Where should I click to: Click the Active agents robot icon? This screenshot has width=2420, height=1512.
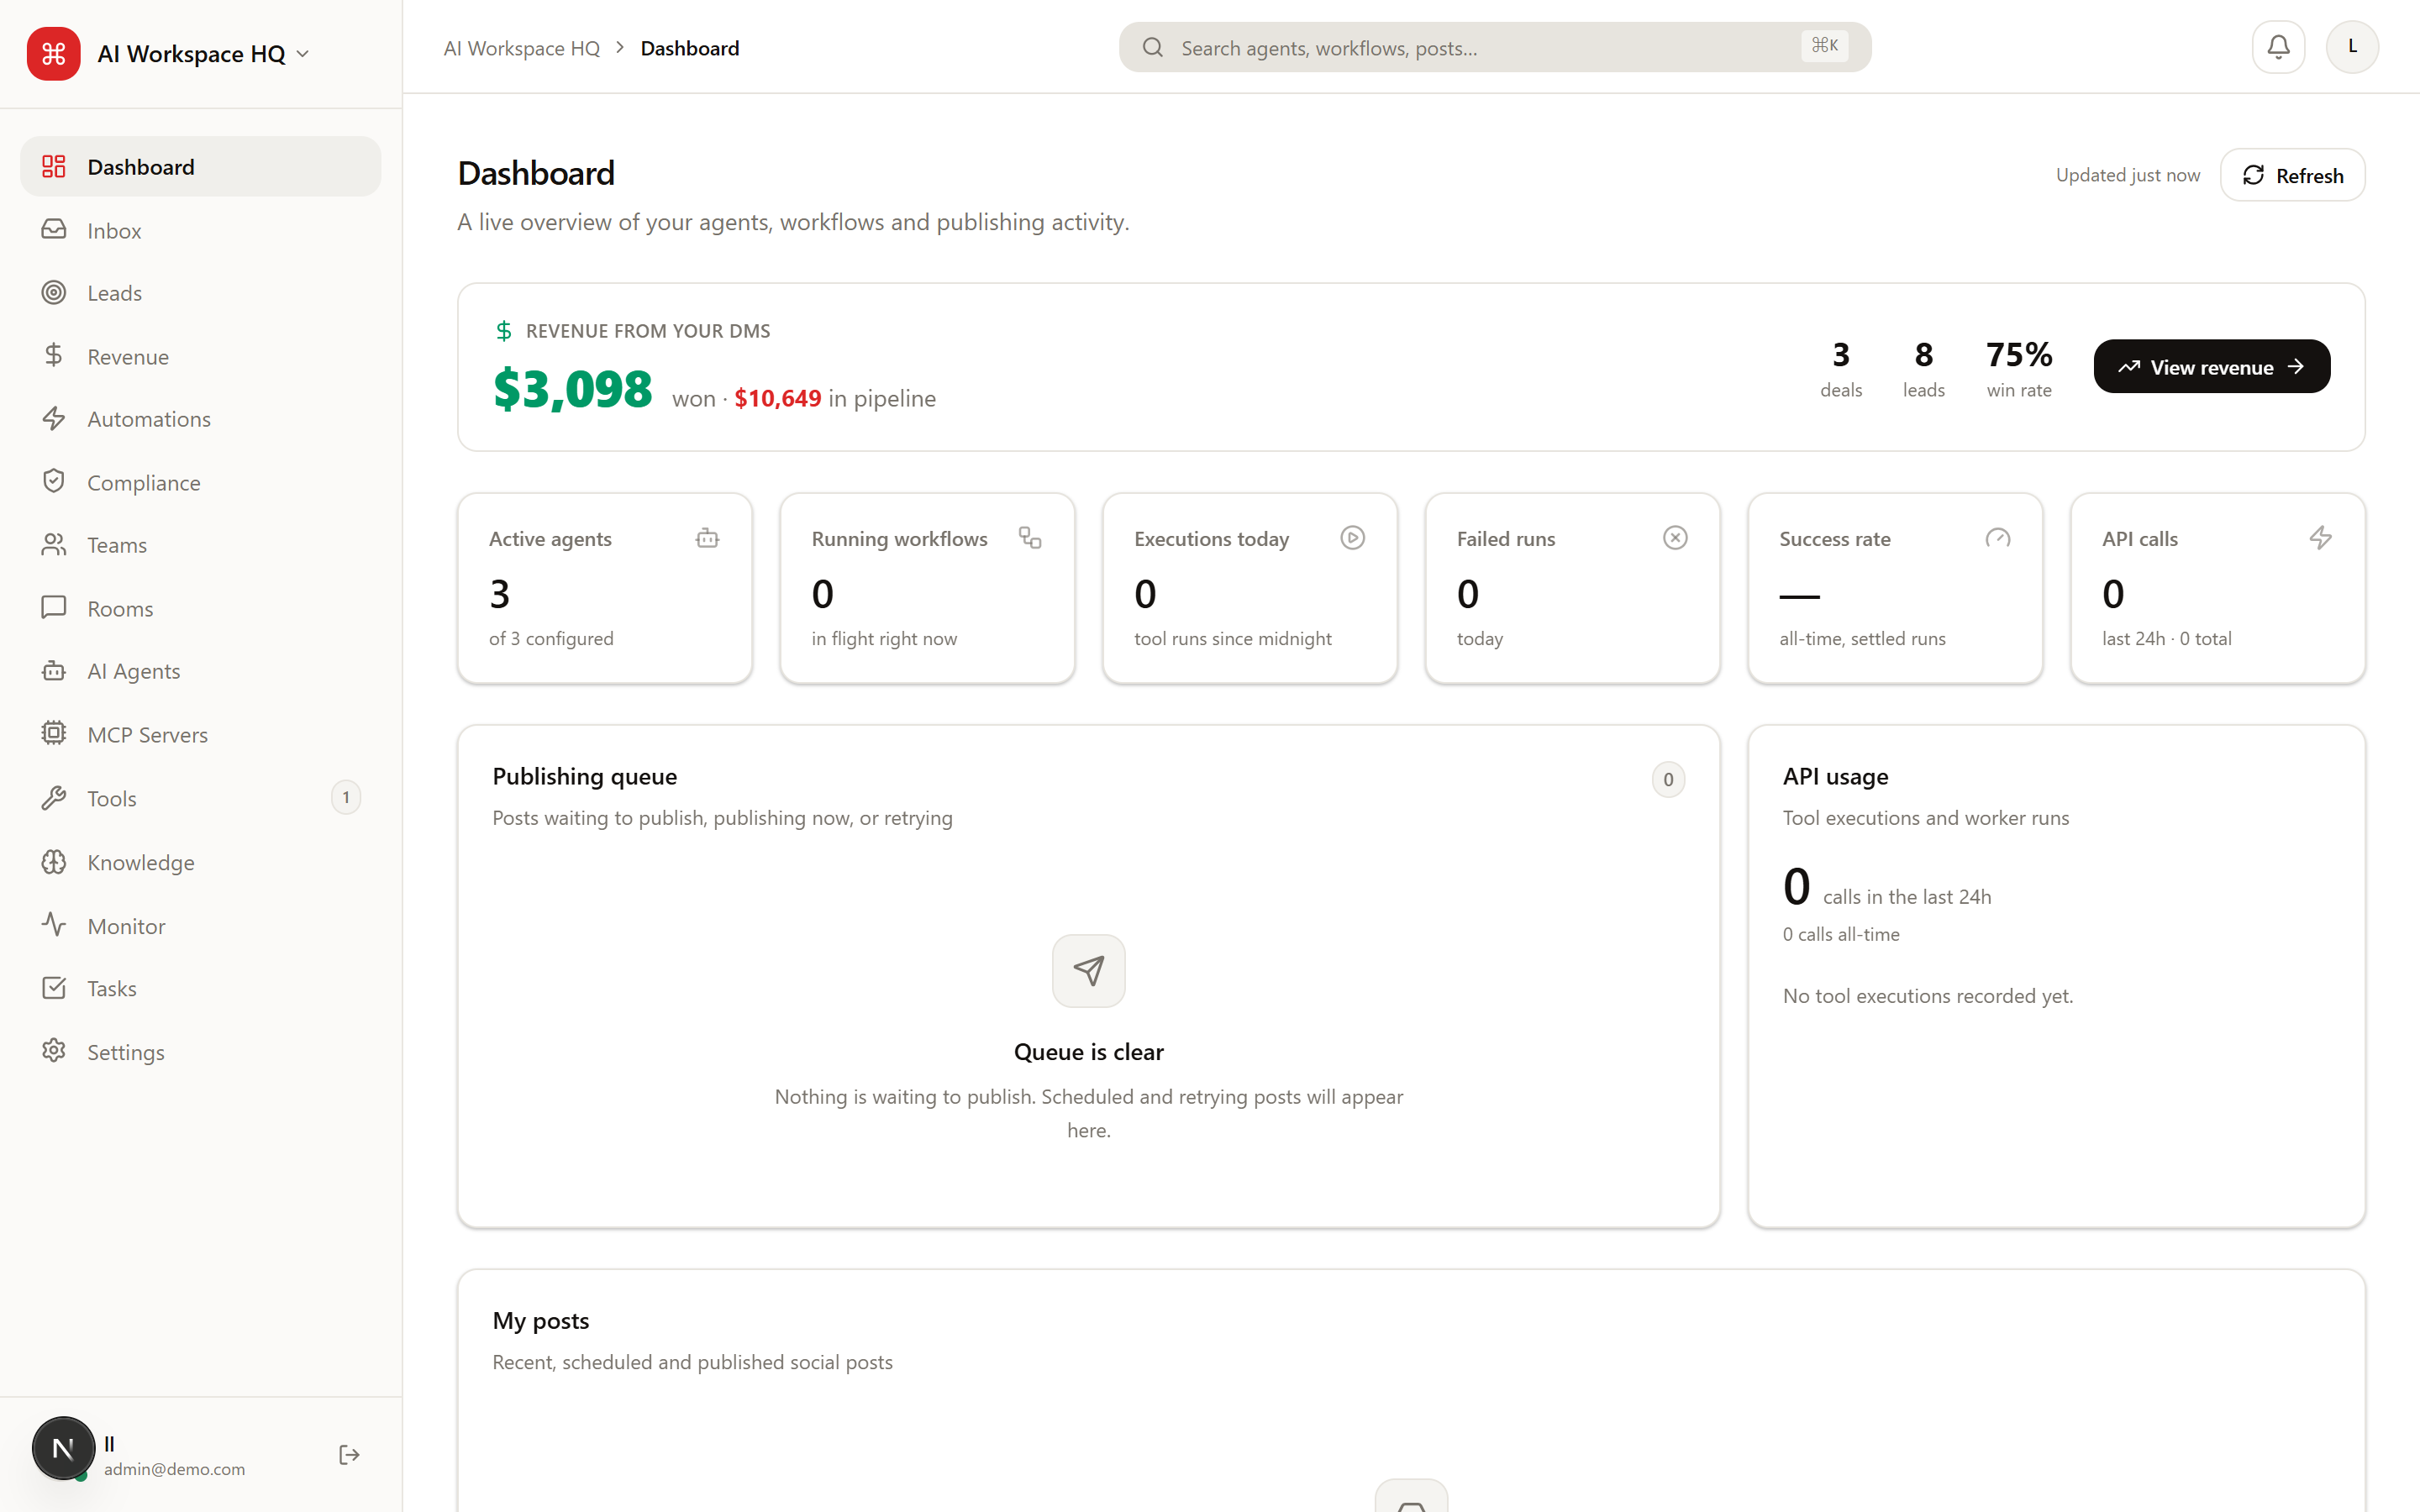coord(708,538)
